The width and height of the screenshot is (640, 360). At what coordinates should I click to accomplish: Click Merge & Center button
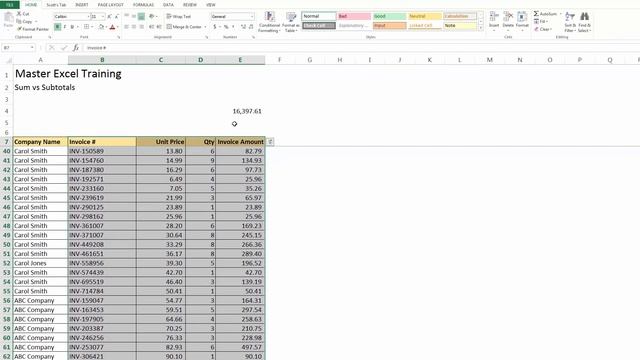[184, 27]
